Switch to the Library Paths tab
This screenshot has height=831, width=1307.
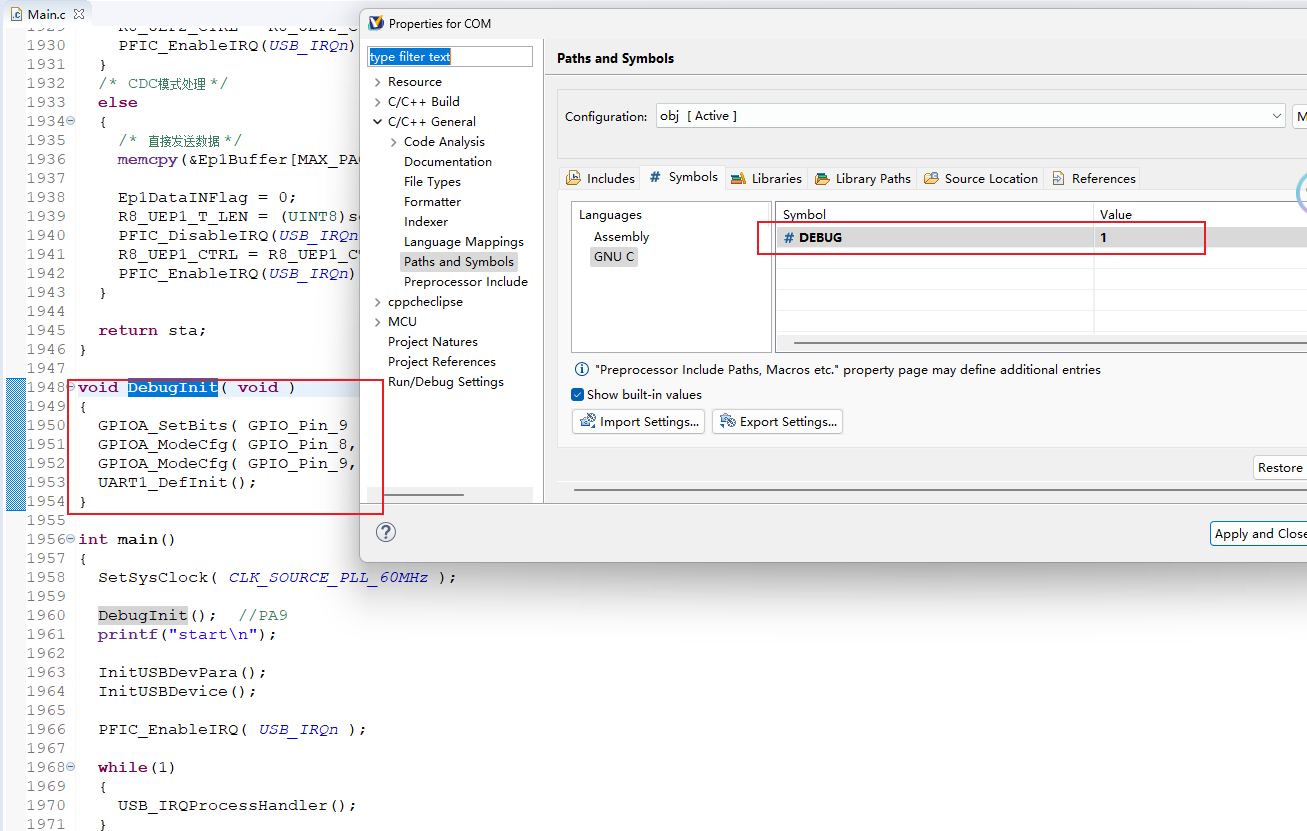[x=863, y=178]
